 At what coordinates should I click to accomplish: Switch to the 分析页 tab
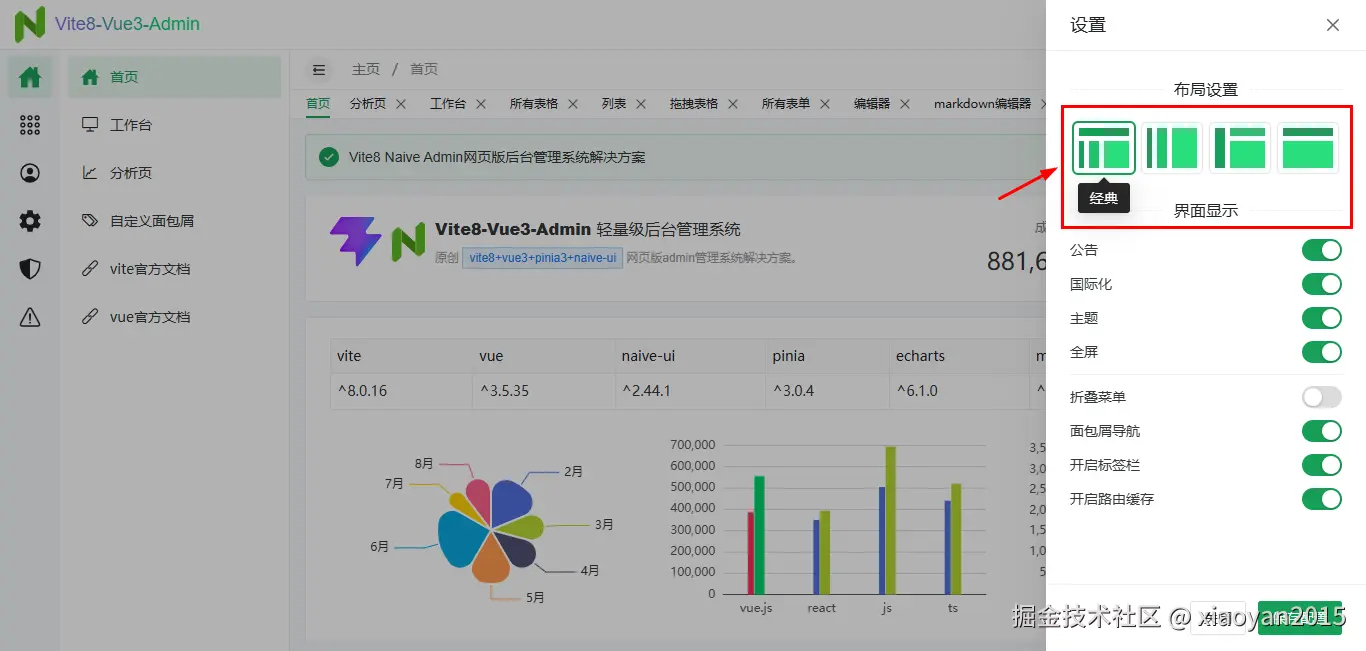pyautogui.click(x=368, y=104)
